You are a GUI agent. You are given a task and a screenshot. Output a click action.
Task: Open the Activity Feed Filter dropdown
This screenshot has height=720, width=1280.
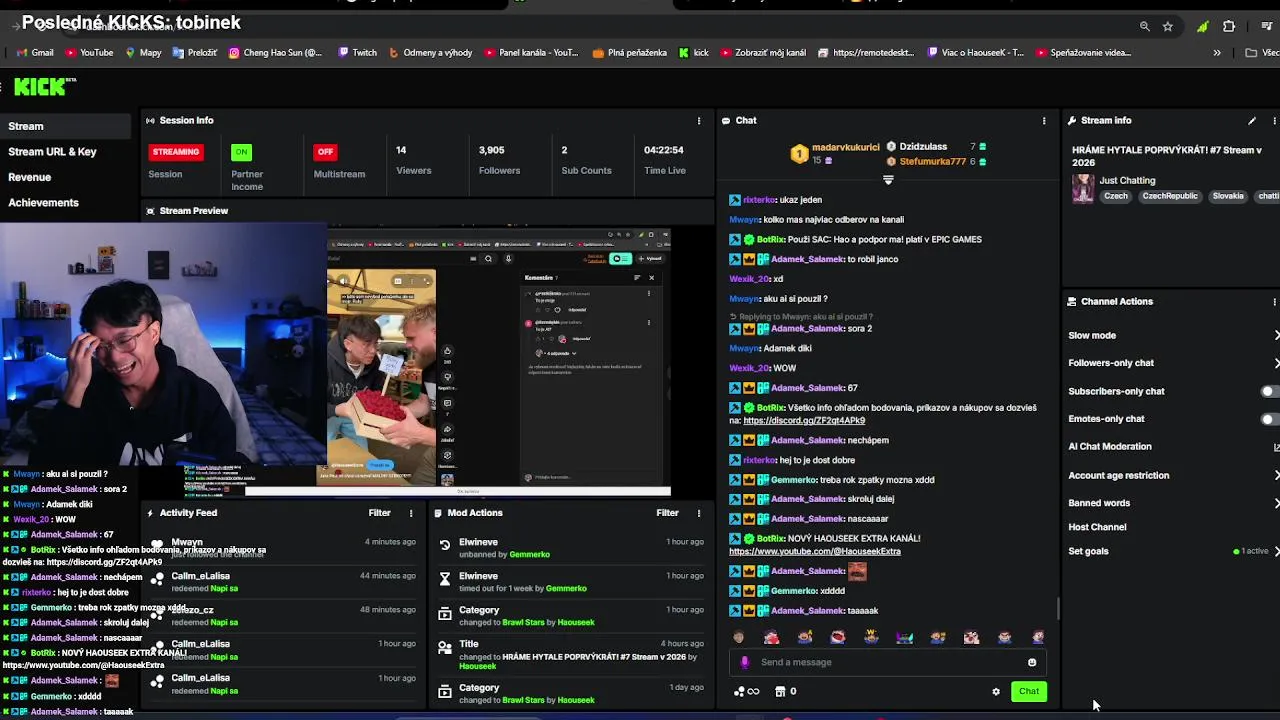(379, 513)
